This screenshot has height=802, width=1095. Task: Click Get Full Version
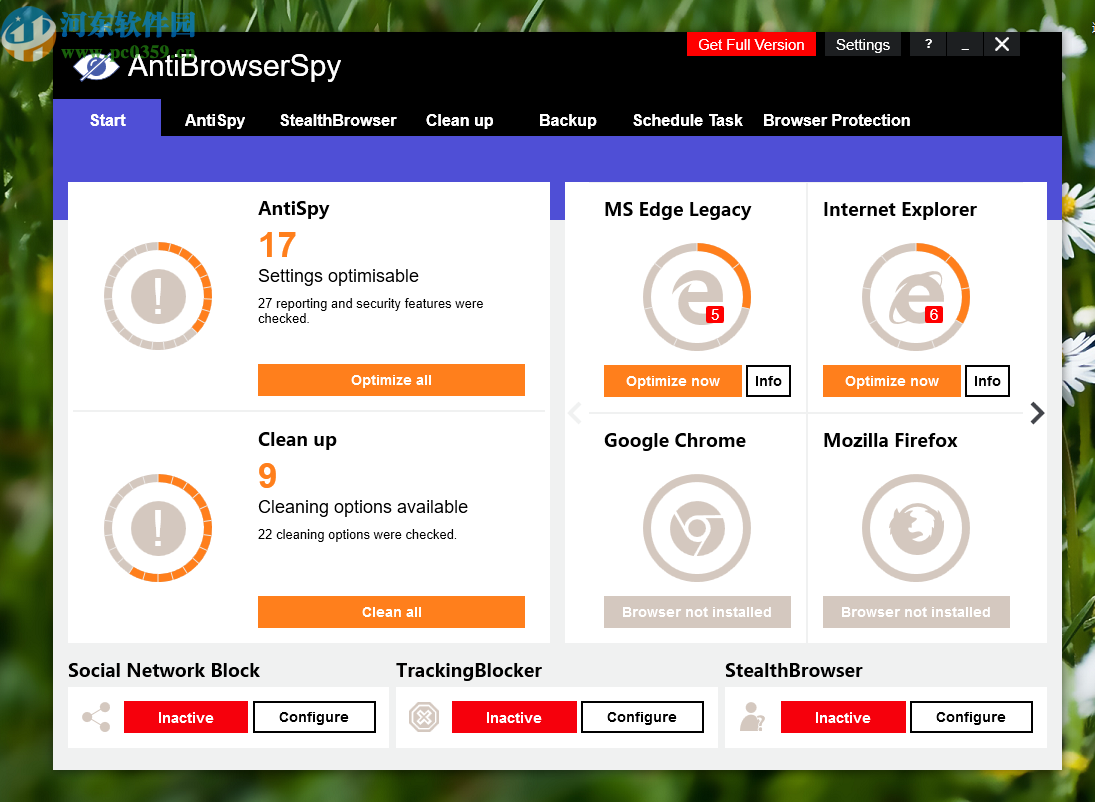(751, 44)
